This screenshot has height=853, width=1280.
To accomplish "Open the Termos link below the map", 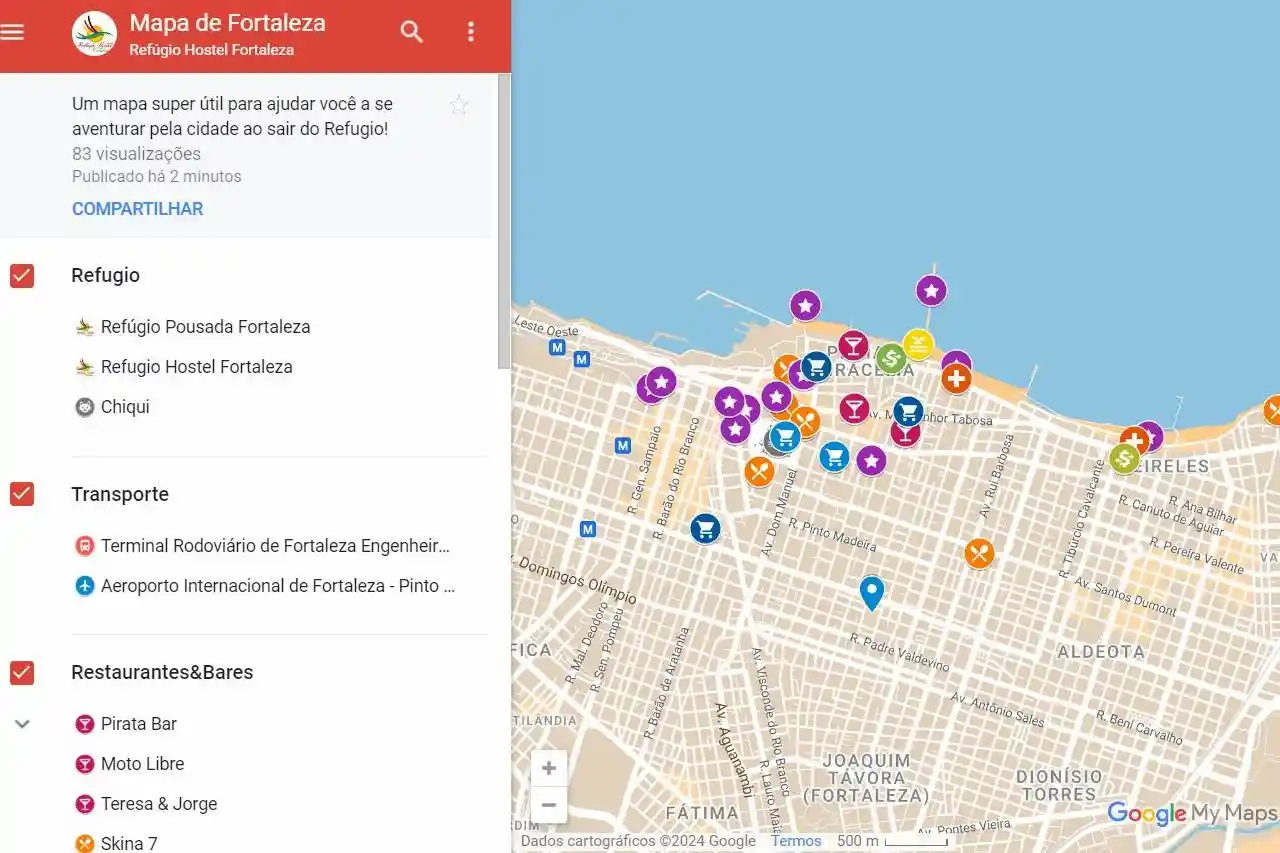I will (796, 841).
